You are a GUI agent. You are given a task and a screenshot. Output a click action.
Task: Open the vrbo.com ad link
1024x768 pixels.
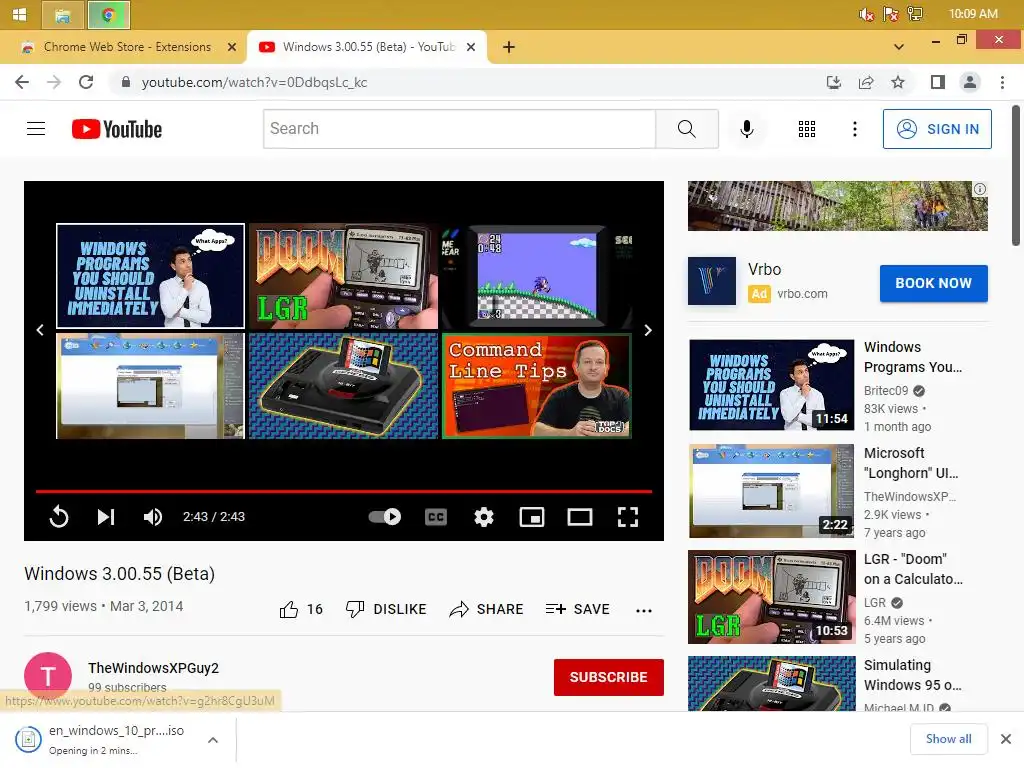pyautogui.click(x=802, y=294)
